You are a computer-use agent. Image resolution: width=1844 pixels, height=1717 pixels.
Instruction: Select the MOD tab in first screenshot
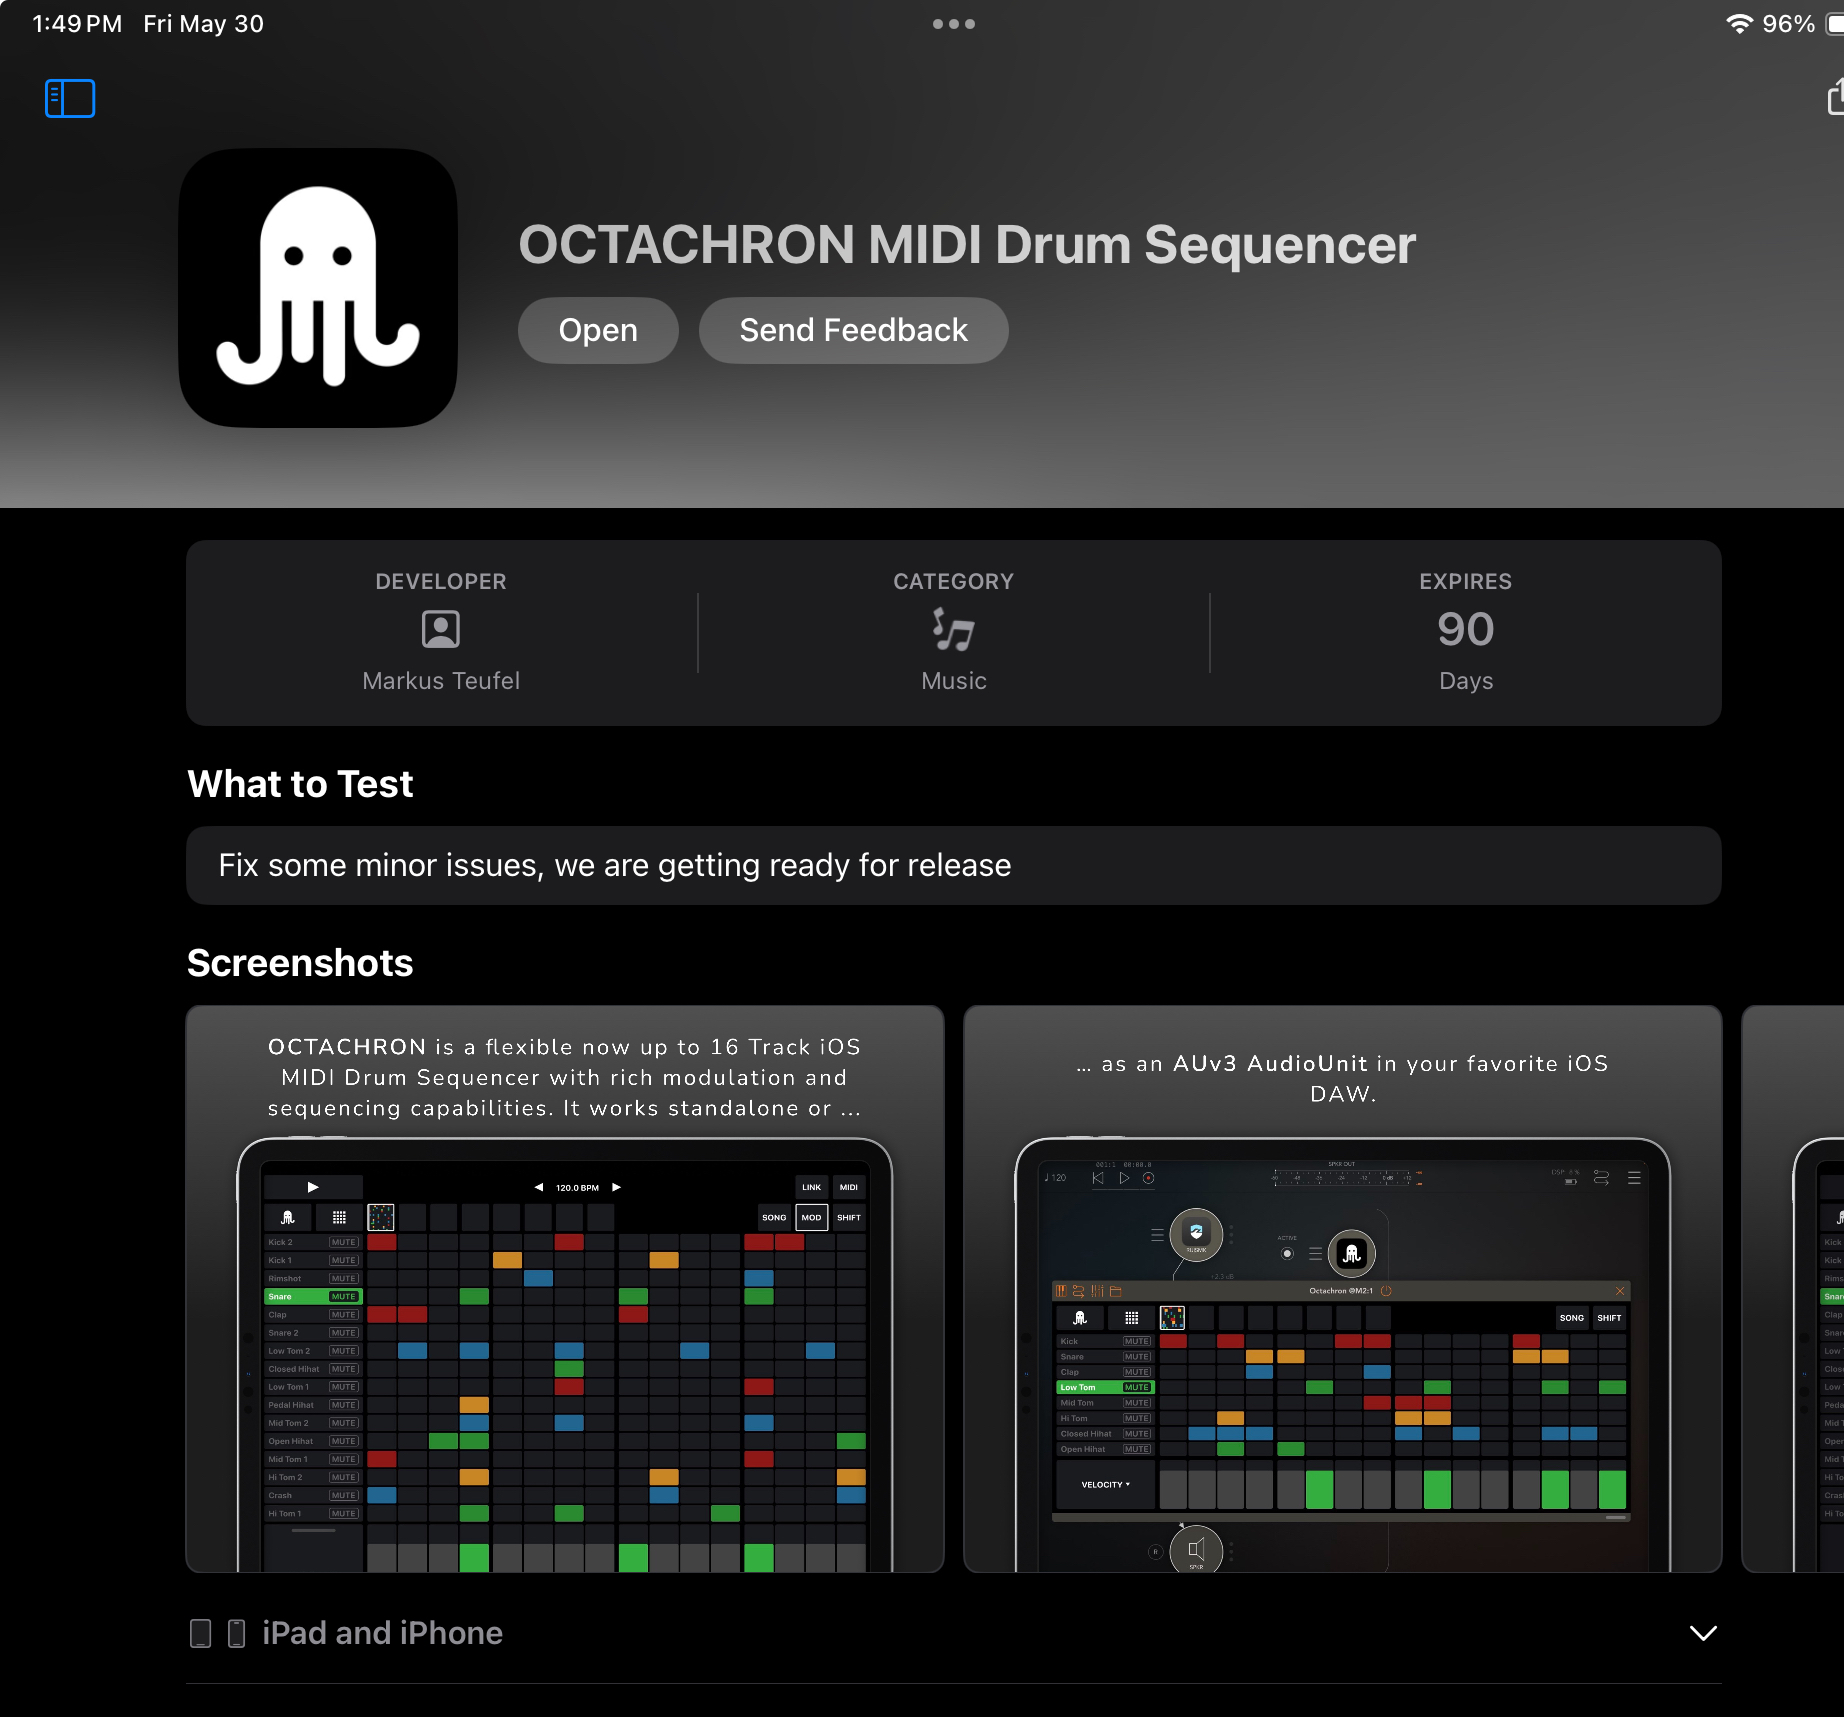click(811, 1218)
